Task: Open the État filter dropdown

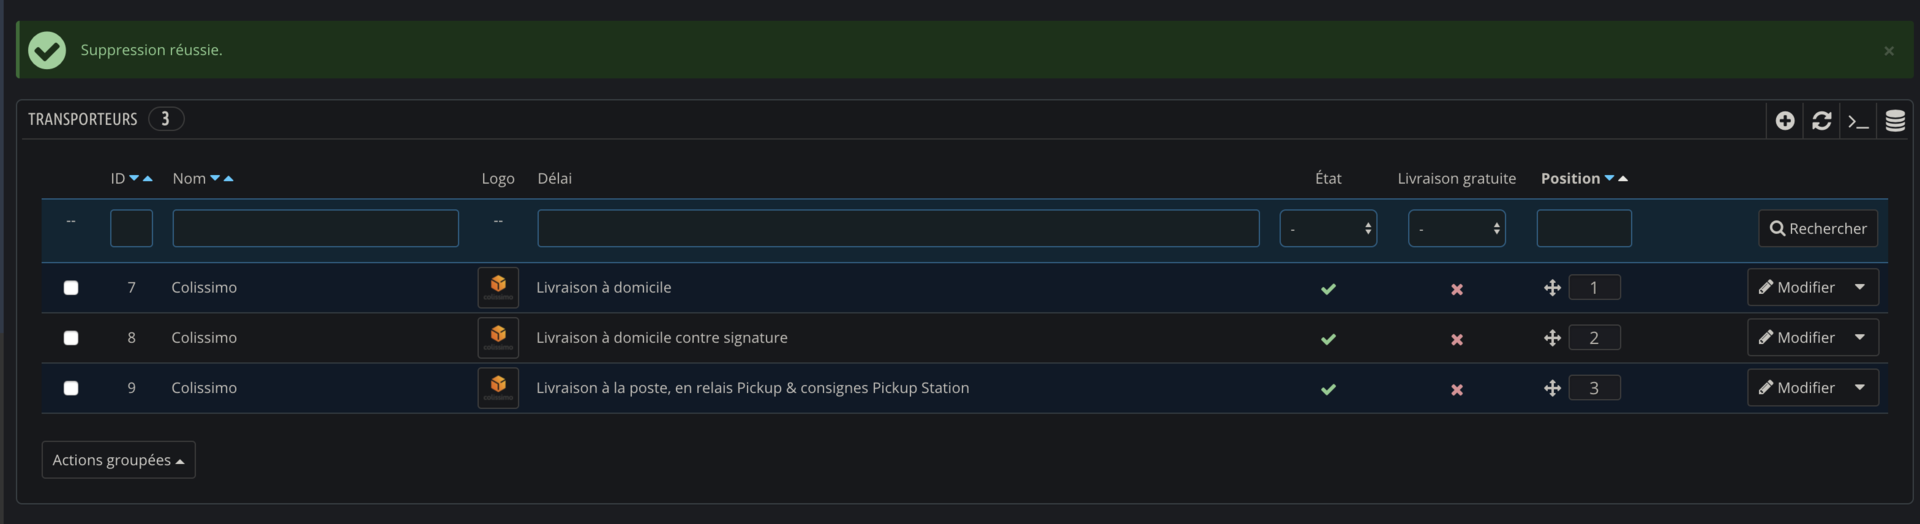Action: [1328, 228]
